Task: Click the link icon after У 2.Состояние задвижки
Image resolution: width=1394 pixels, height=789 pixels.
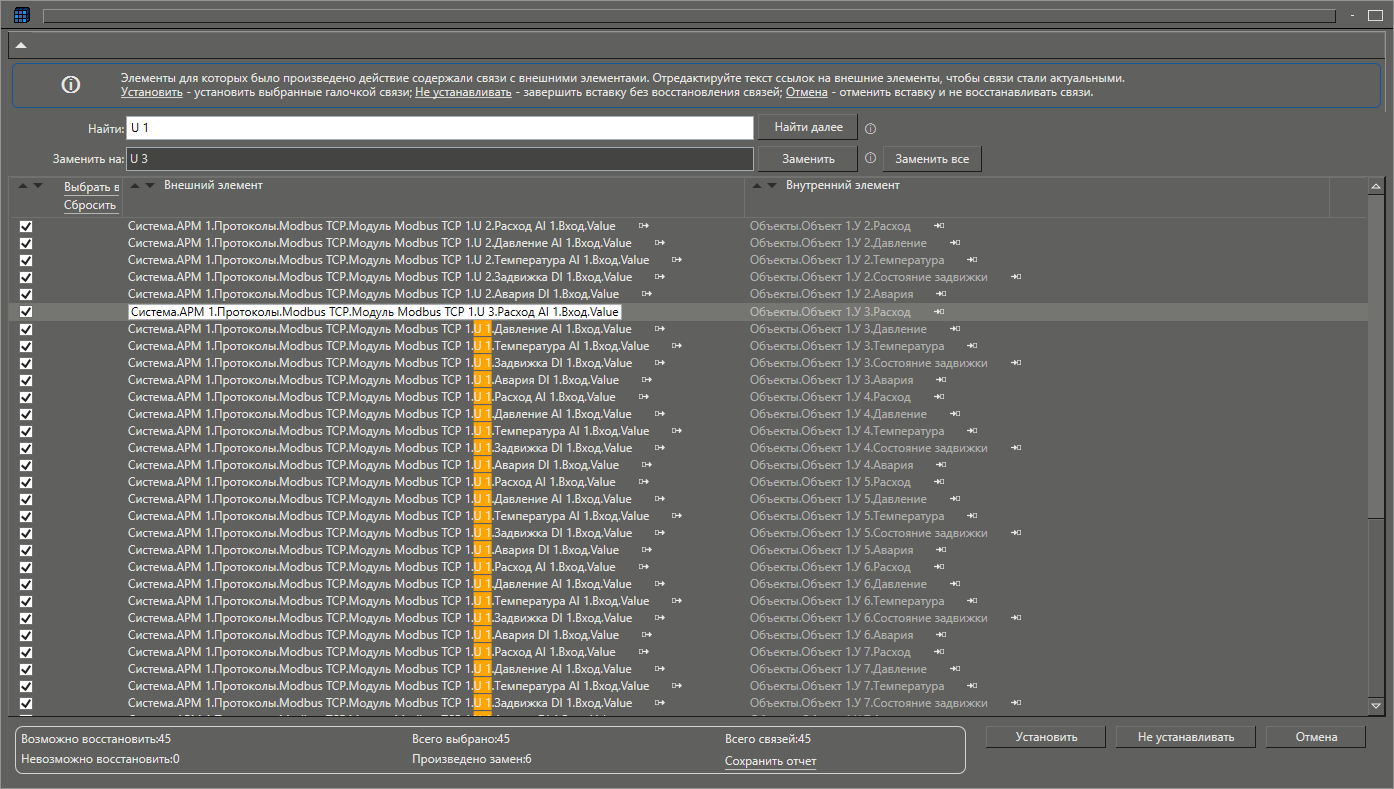Action: (1016, 277)
